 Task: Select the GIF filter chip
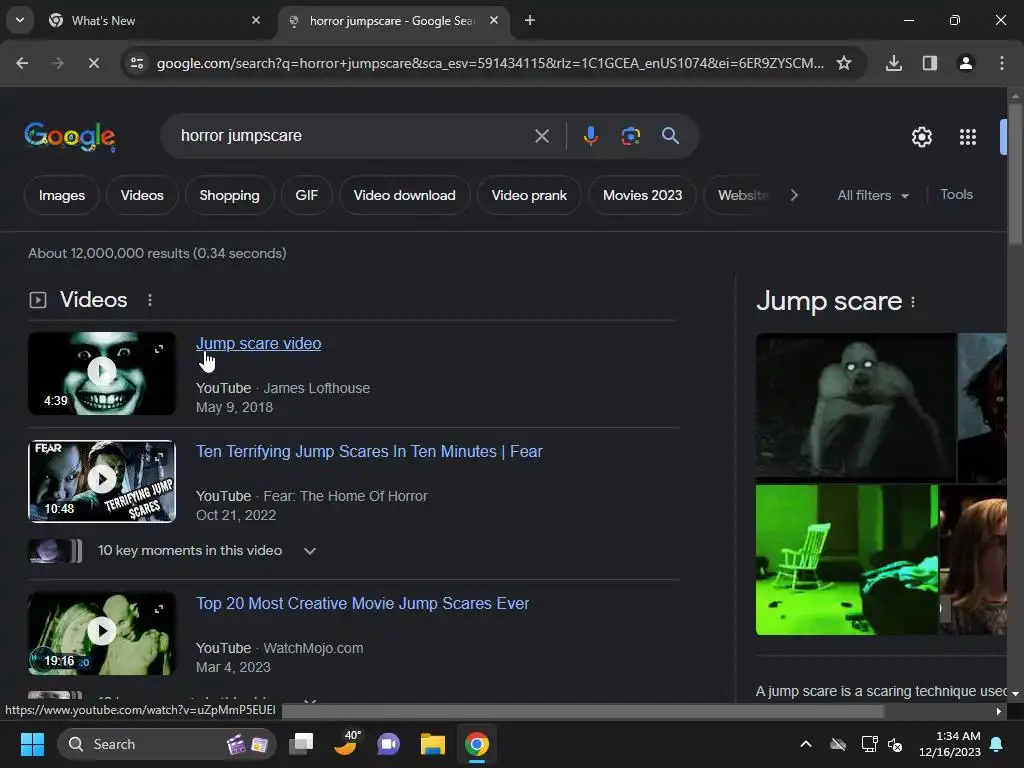click(306, 195)
